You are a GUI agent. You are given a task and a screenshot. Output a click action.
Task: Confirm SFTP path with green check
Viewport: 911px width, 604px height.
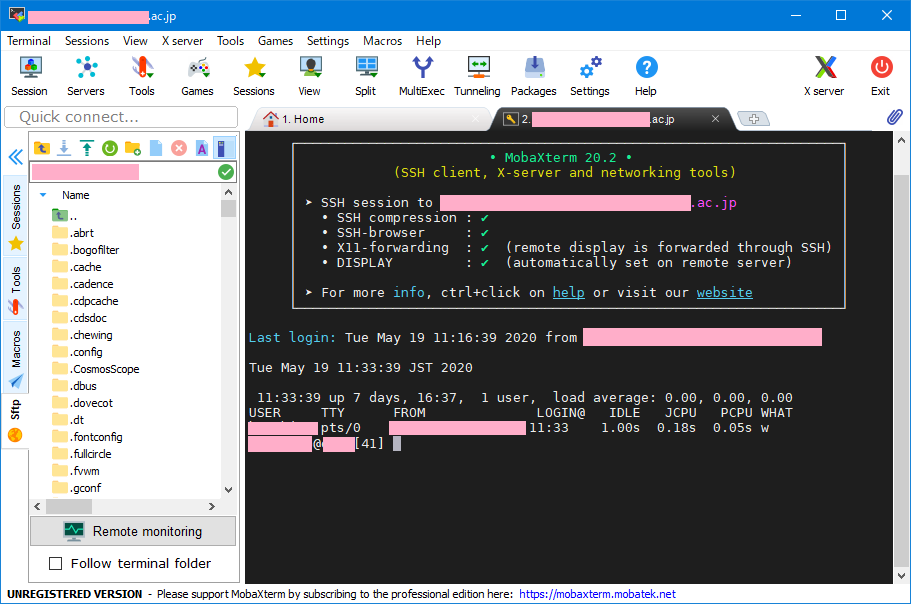[x=226, y=172]
